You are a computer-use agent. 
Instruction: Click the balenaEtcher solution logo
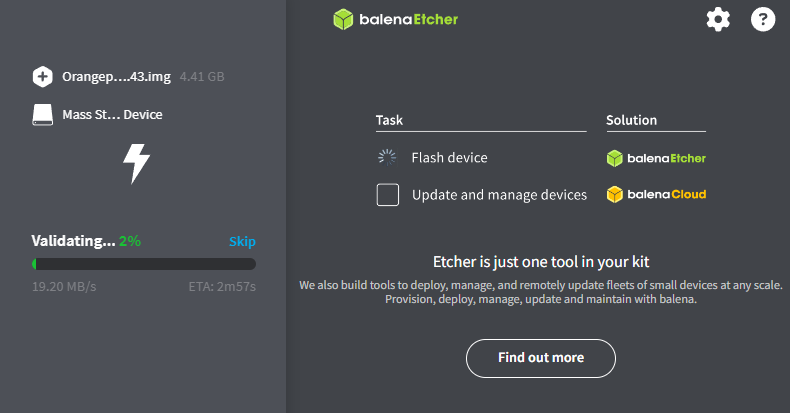click(656, 158)
